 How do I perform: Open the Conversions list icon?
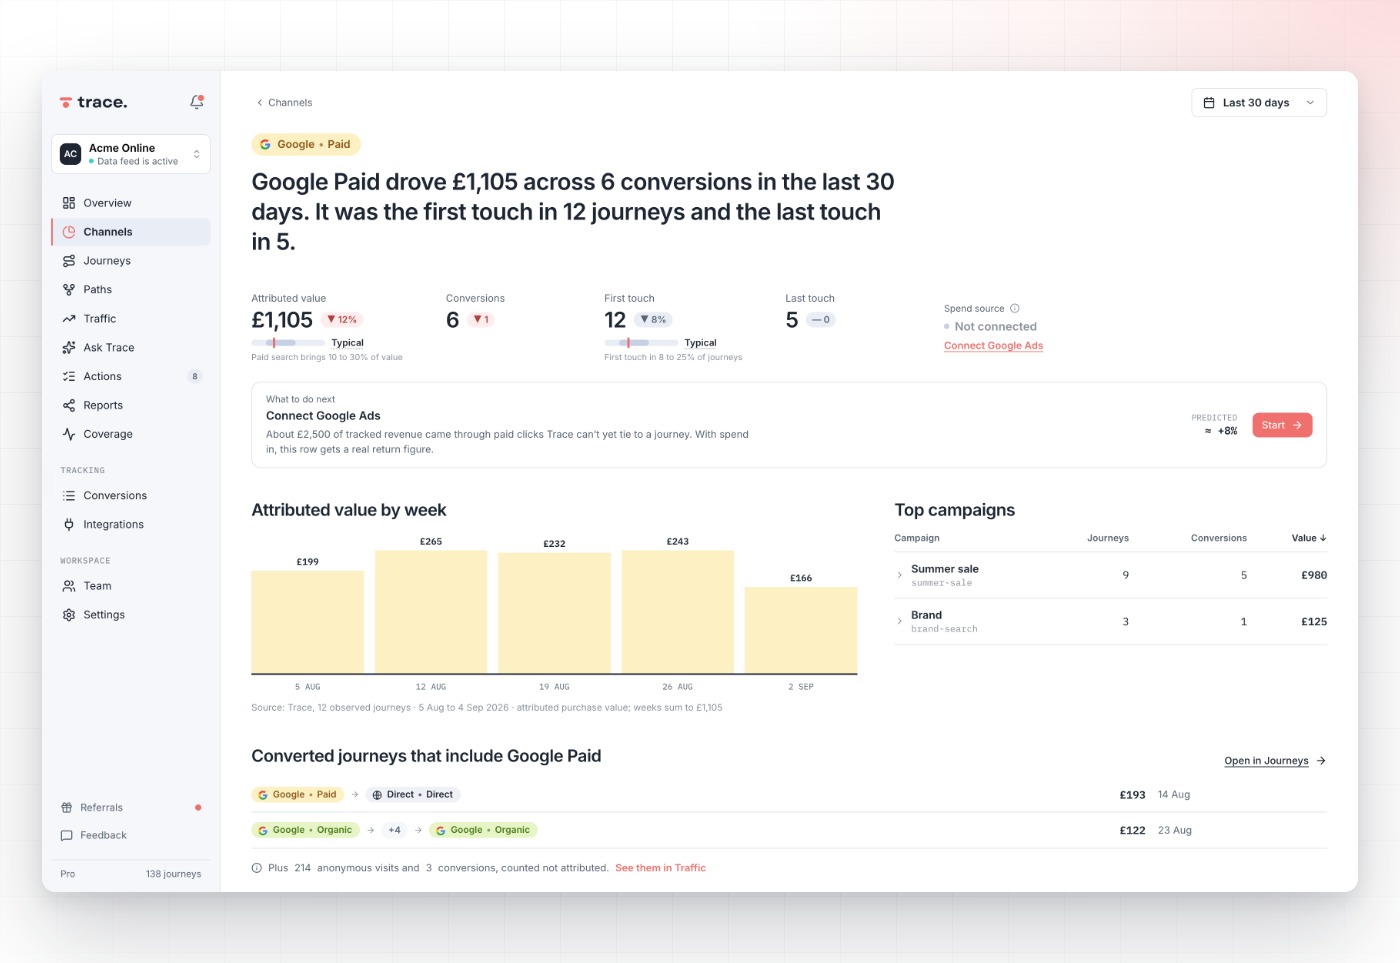pyautogui.click(x=69, y=496)
